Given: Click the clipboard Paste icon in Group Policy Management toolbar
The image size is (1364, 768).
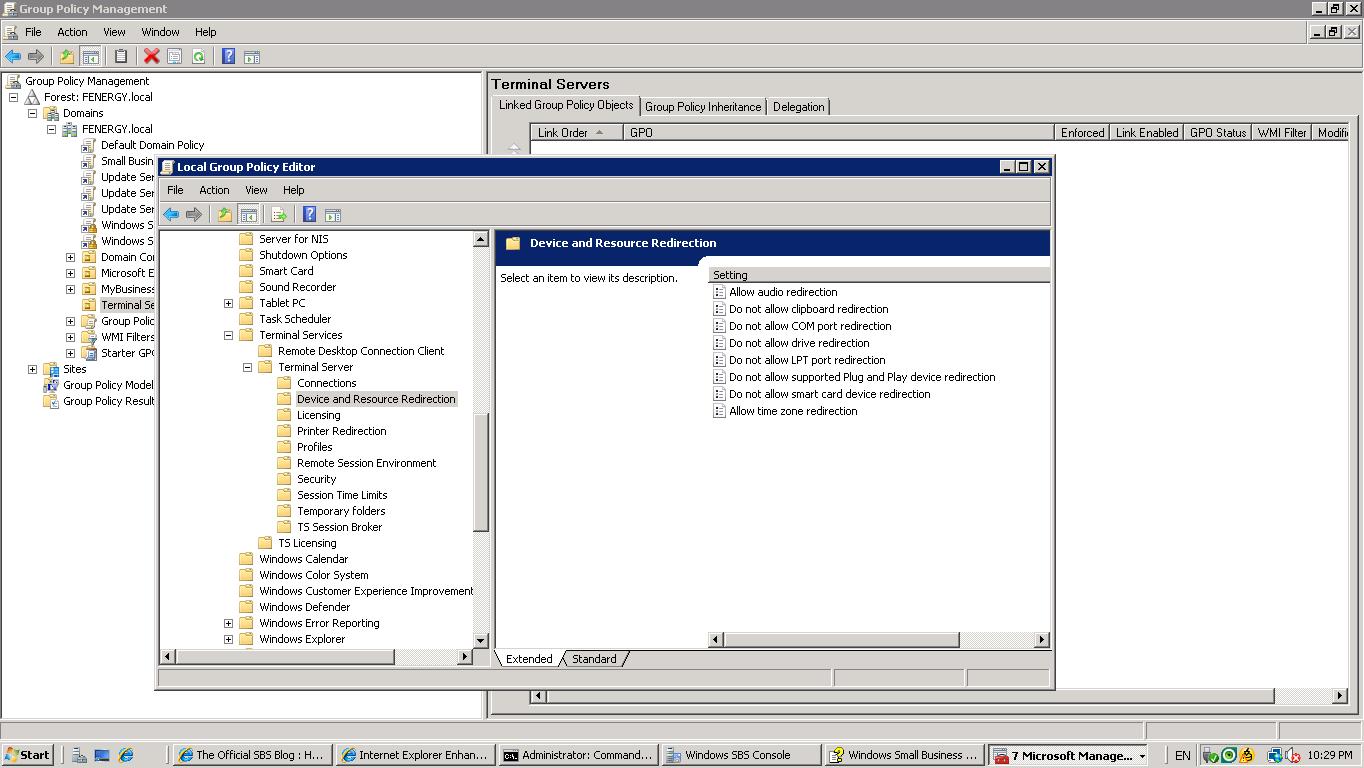Looking at the screenshot, I should coord(121,57).
